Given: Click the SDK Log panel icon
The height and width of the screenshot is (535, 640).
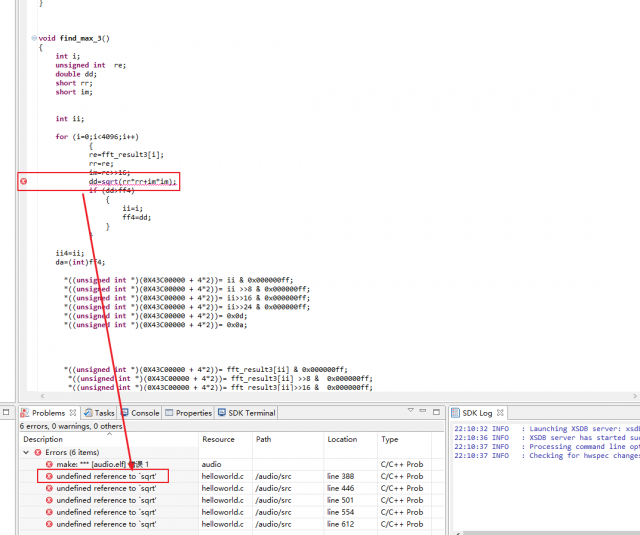Looking at the screenshot, I should pos(455,413).
